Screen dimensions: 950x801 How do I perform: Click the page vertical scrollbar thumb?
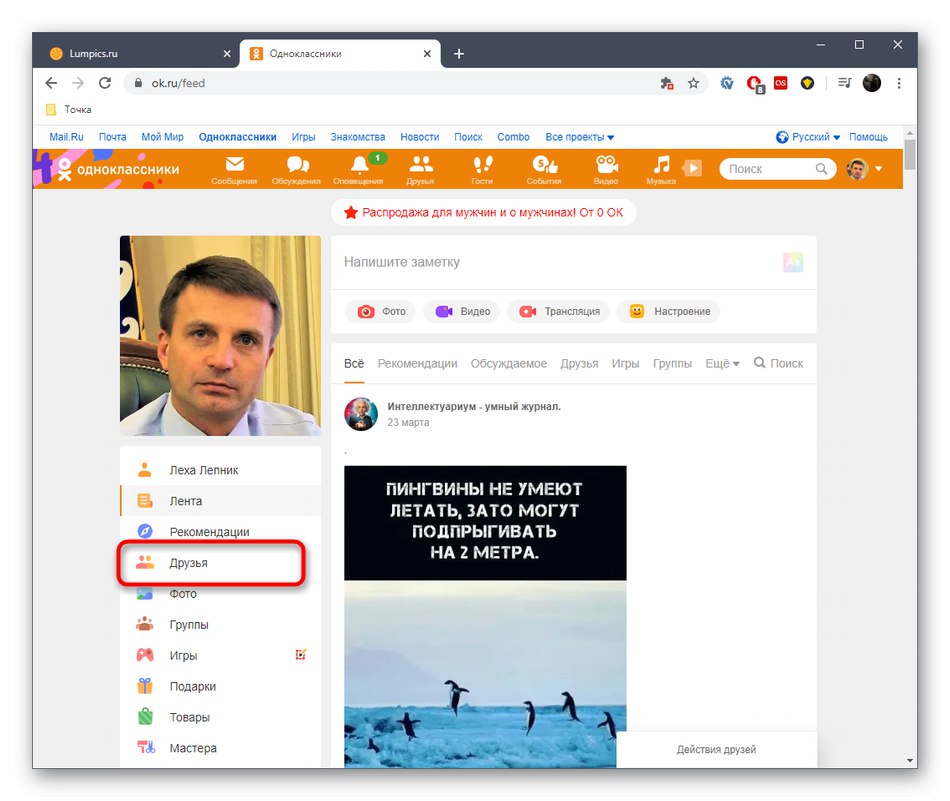tap(909, 155)
